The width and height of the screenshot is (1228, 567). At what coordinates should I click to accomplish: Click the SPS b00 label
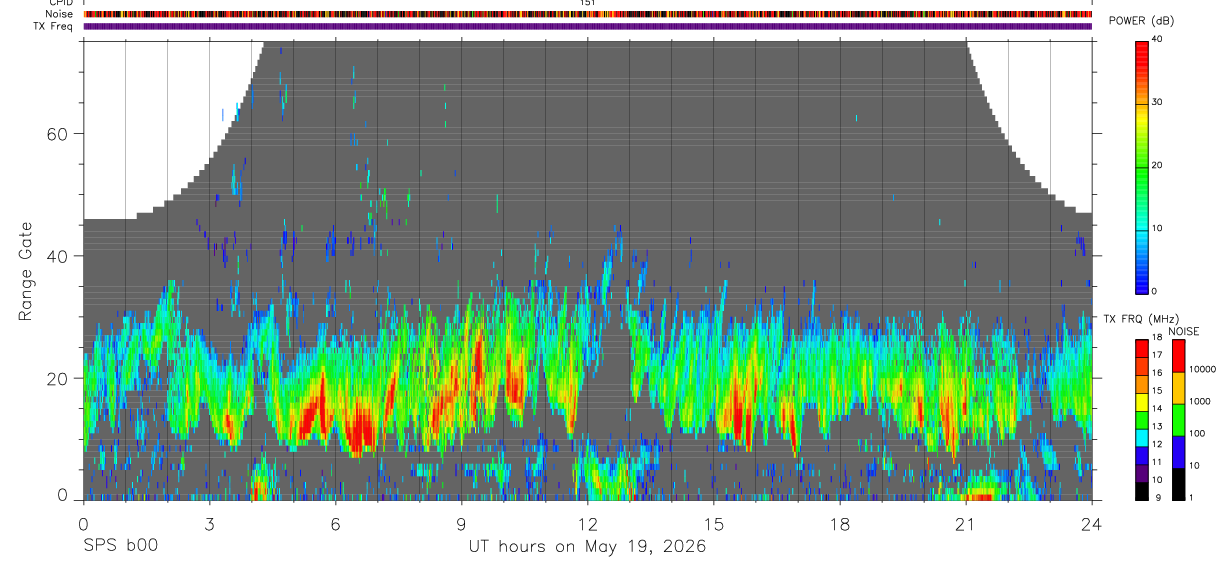[118, 546]
